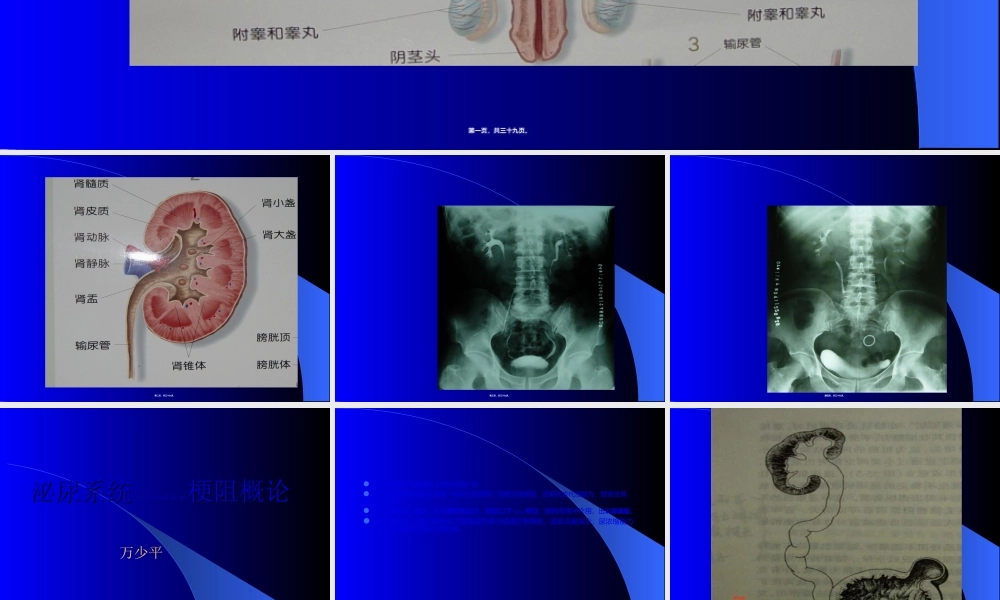Image resolution: width=1000 pixels, height=600 pixels.
Task: Open the pelvic X-ray slide thumbnail
Action: pos(500,277)
